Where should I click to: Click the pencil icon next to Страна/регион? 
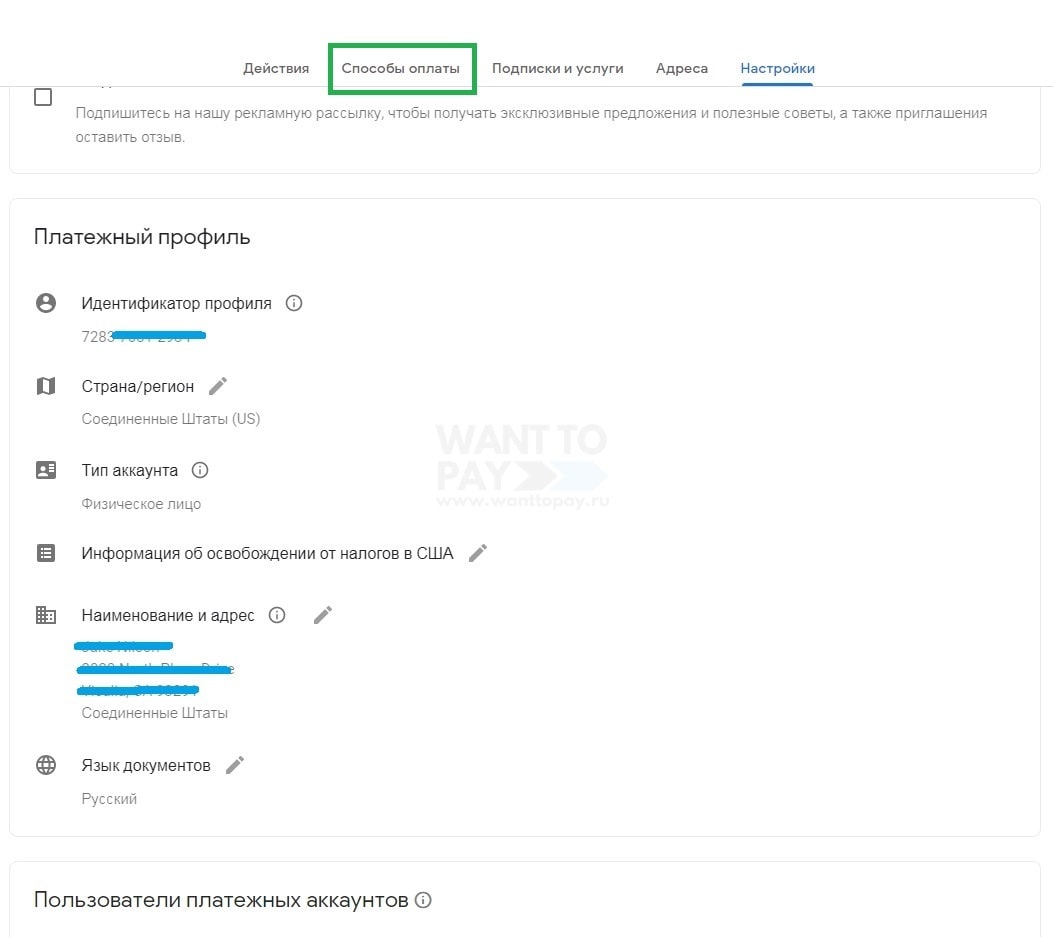pyautogui.click(x=218, y=386)
